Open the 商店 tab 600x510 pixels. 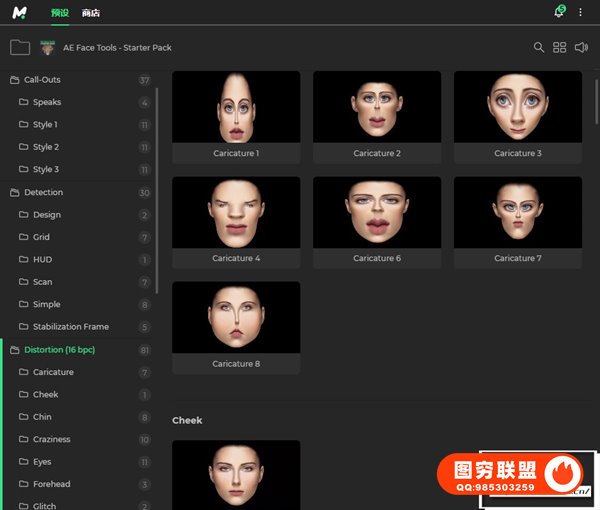[x=91, y=13]
